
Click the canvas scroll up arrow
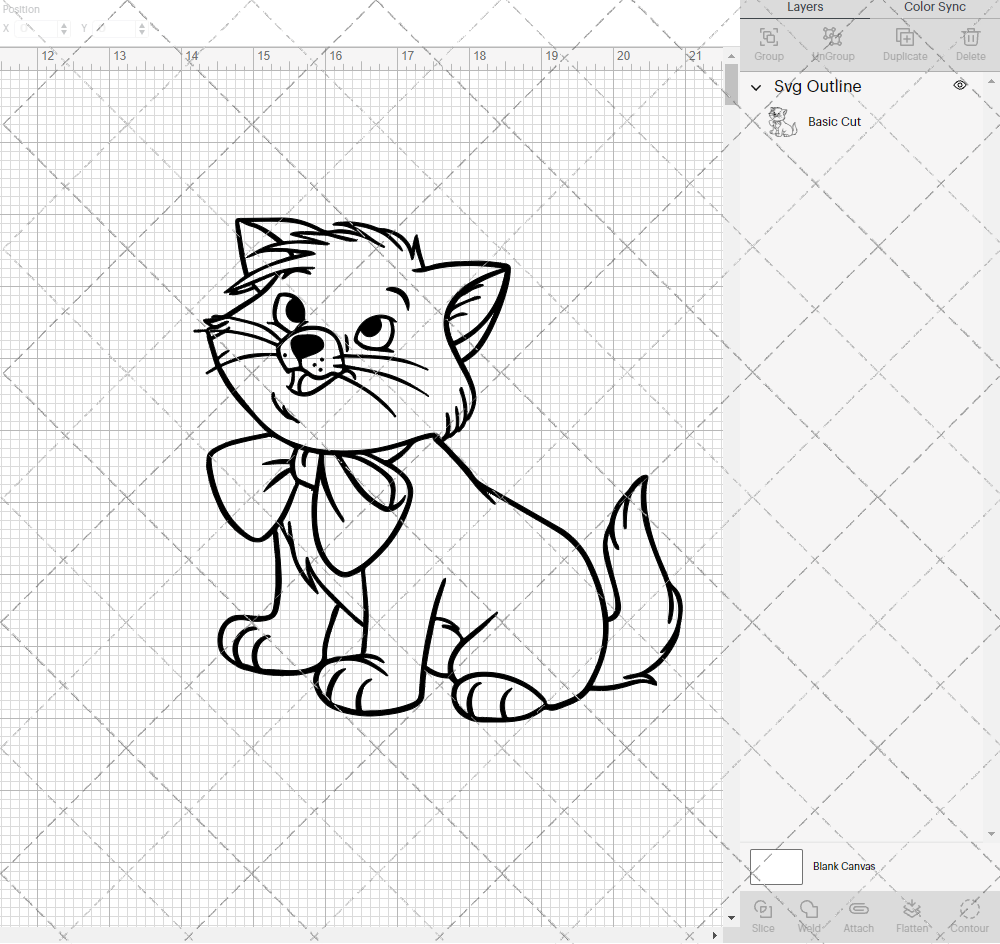point(731,56)
